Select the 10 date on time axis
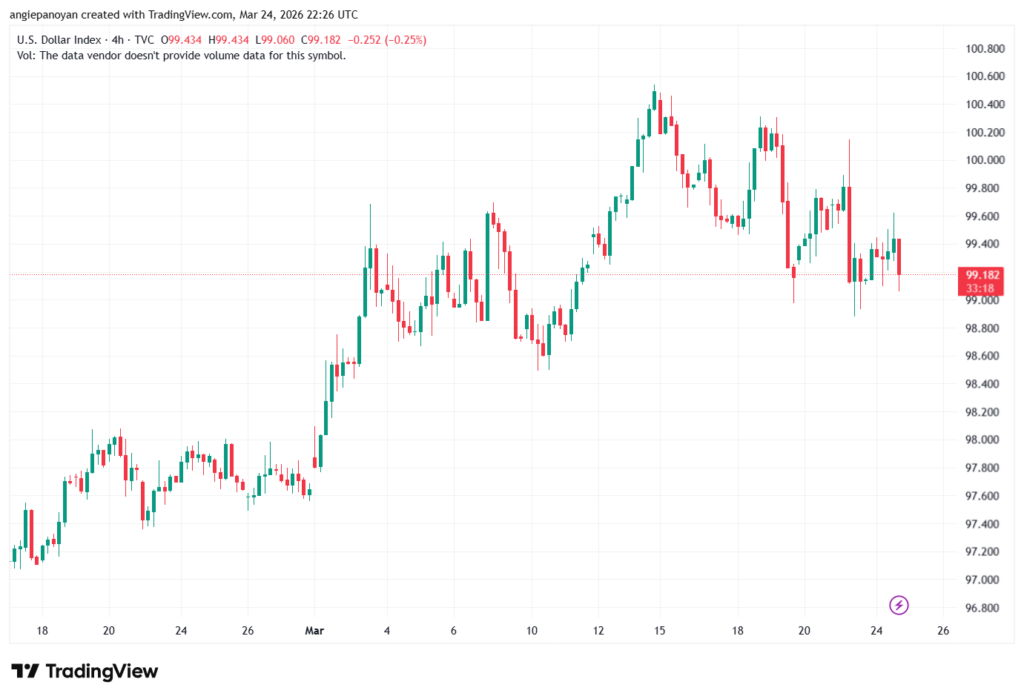This screenshot has height=699, width=1024. (x=532, y=631)
